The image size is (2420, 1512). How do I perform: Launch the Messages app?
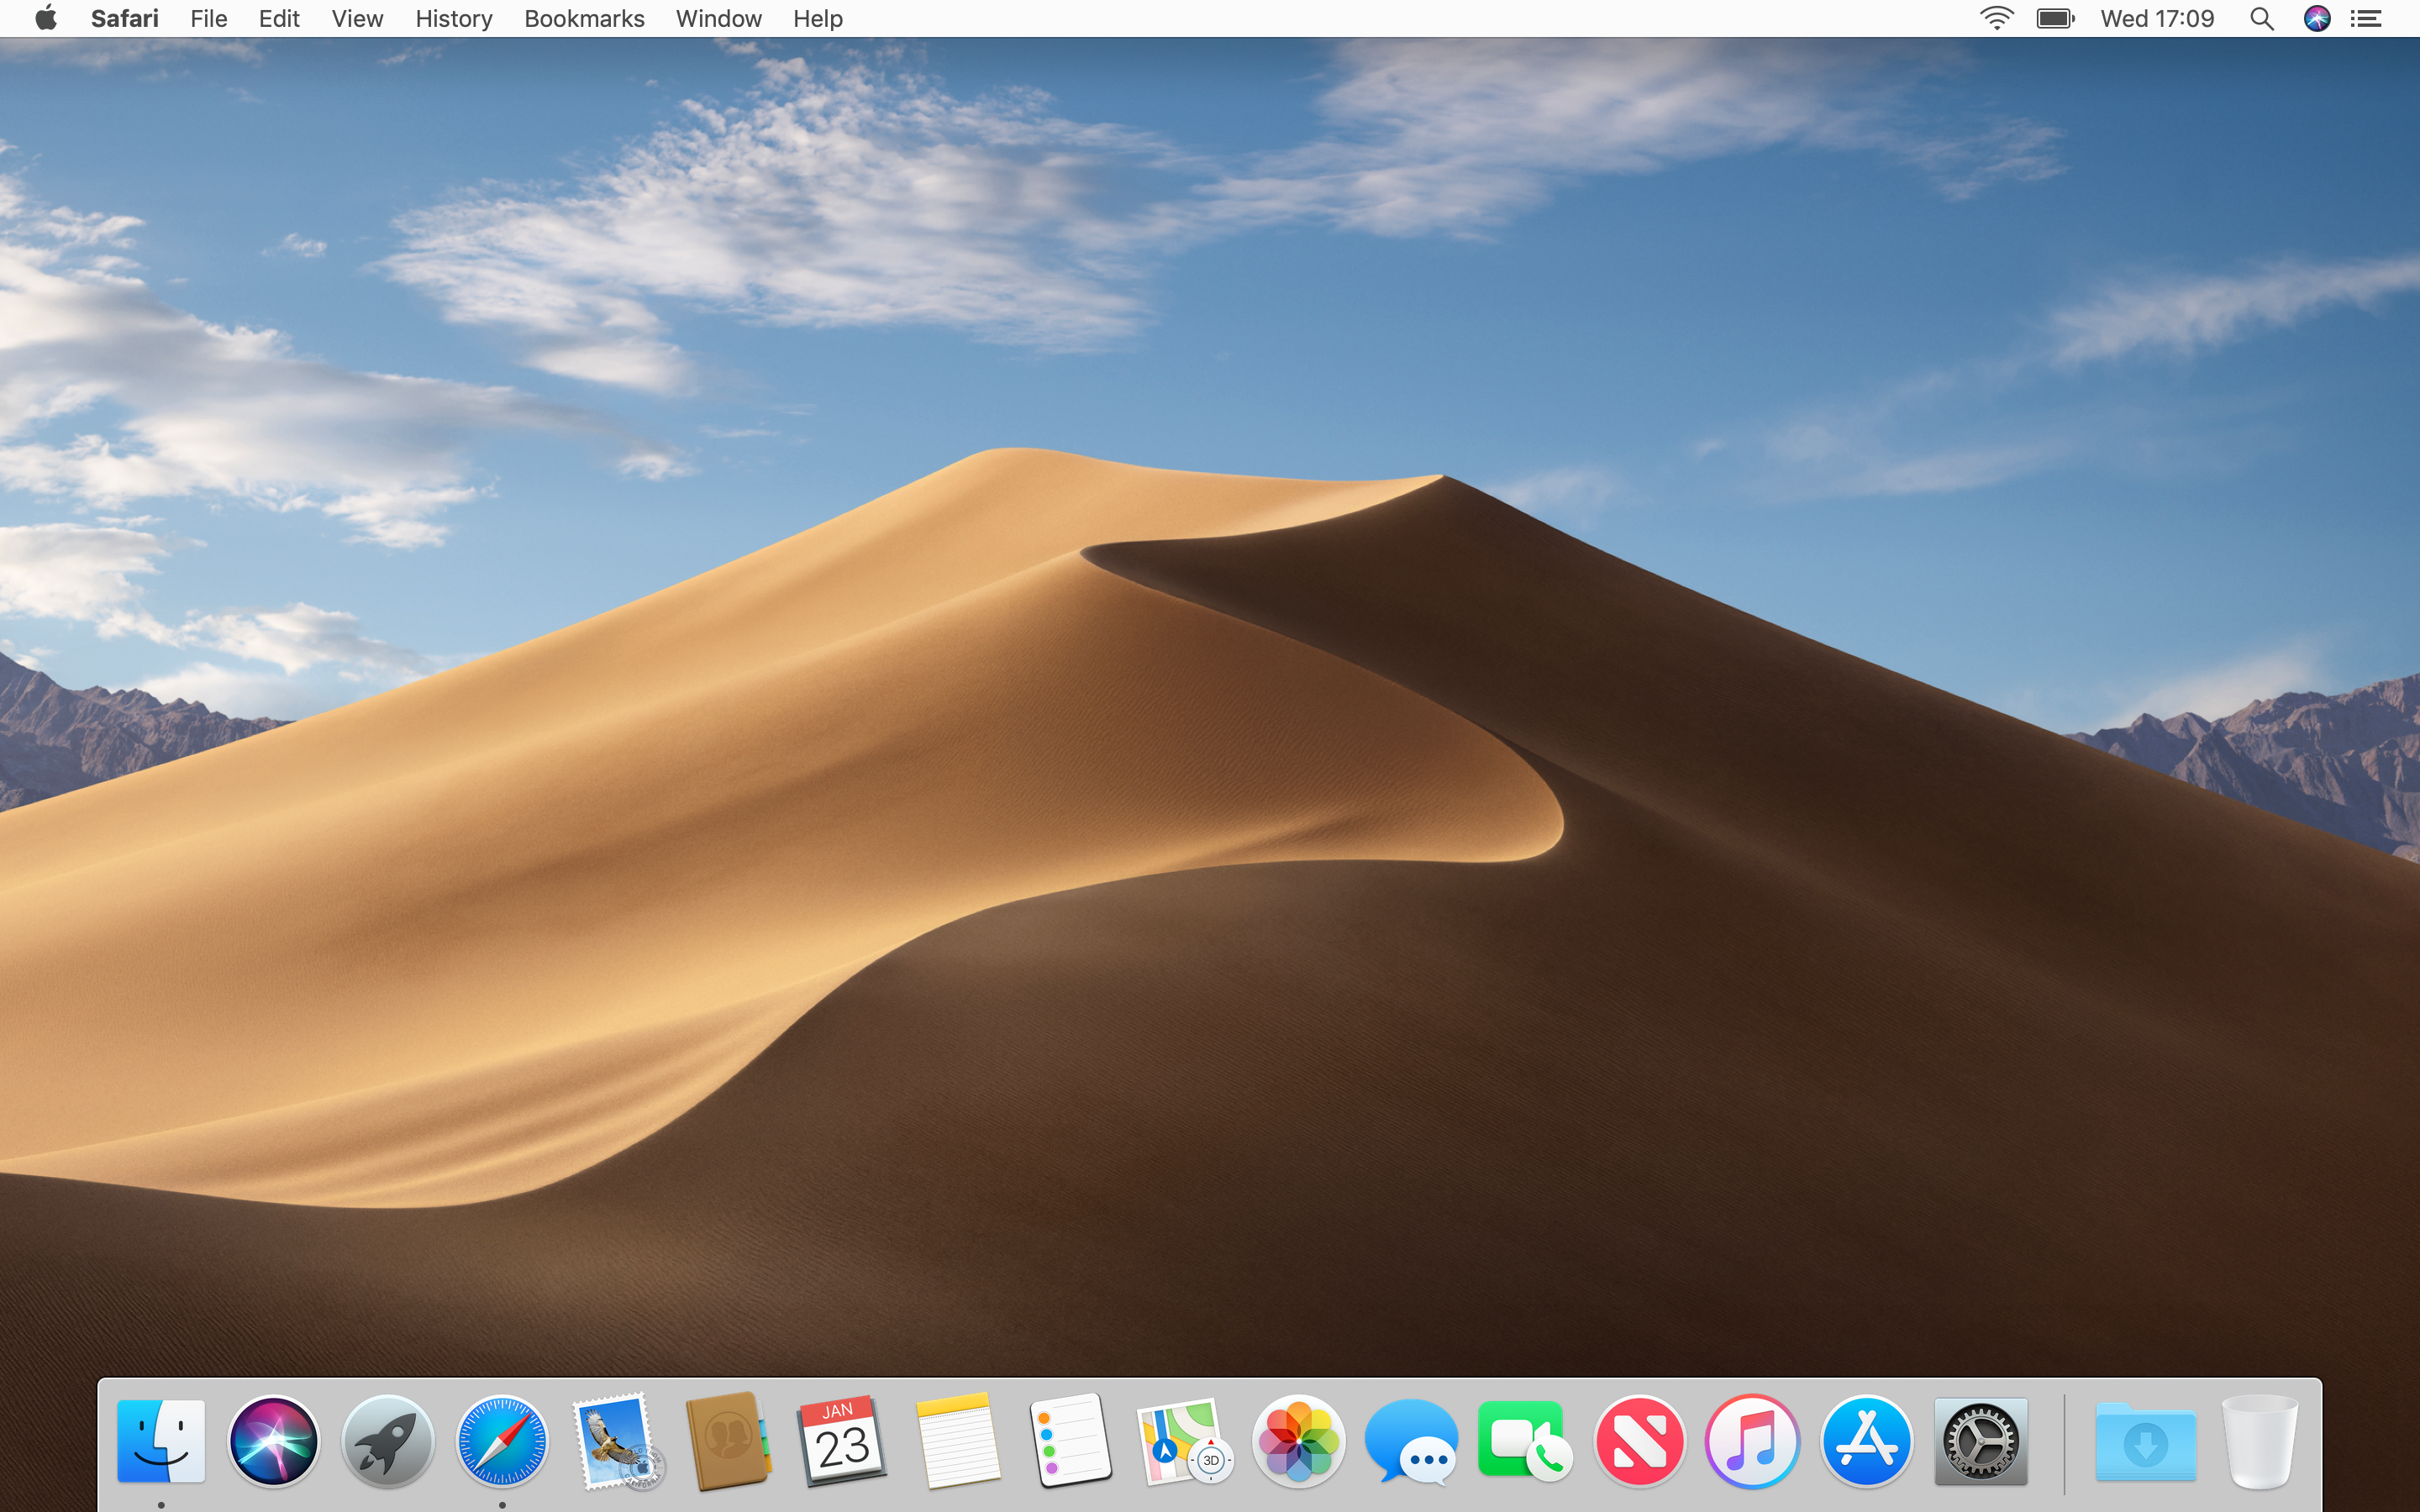[x=1413, y=1440]
